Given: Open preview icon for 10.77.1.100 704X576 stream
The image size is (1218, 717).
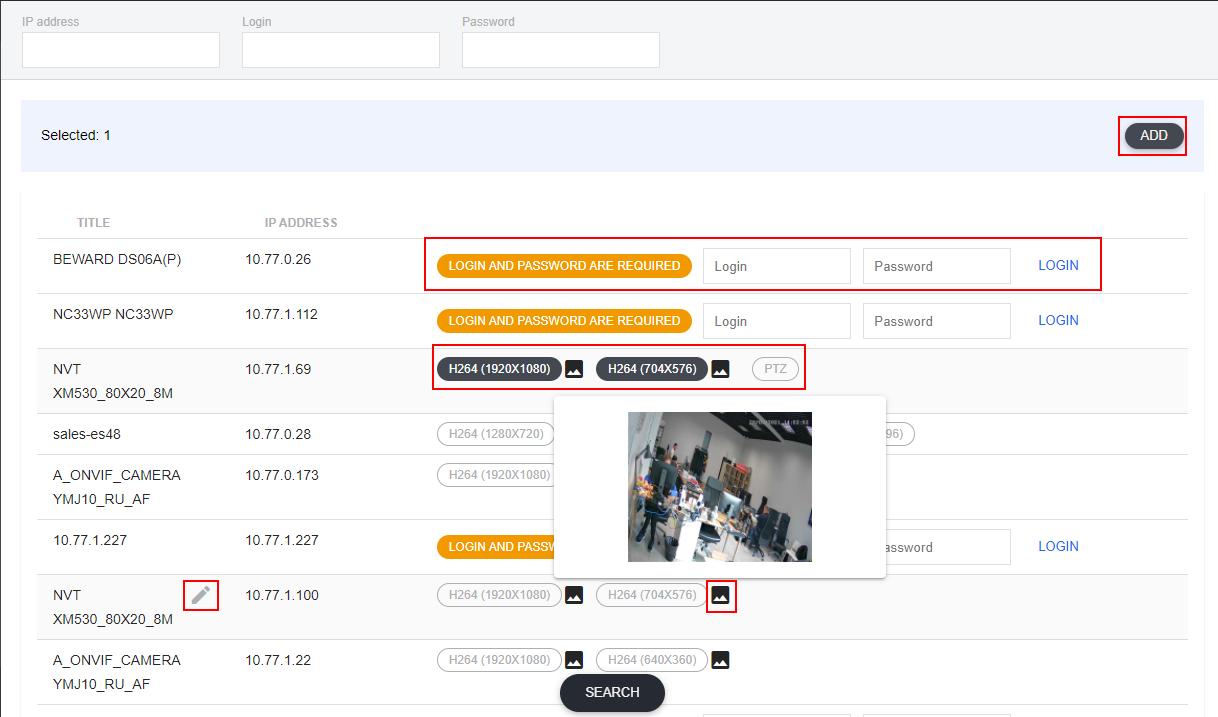Looking at the screenshot, I should coord(720,595).
